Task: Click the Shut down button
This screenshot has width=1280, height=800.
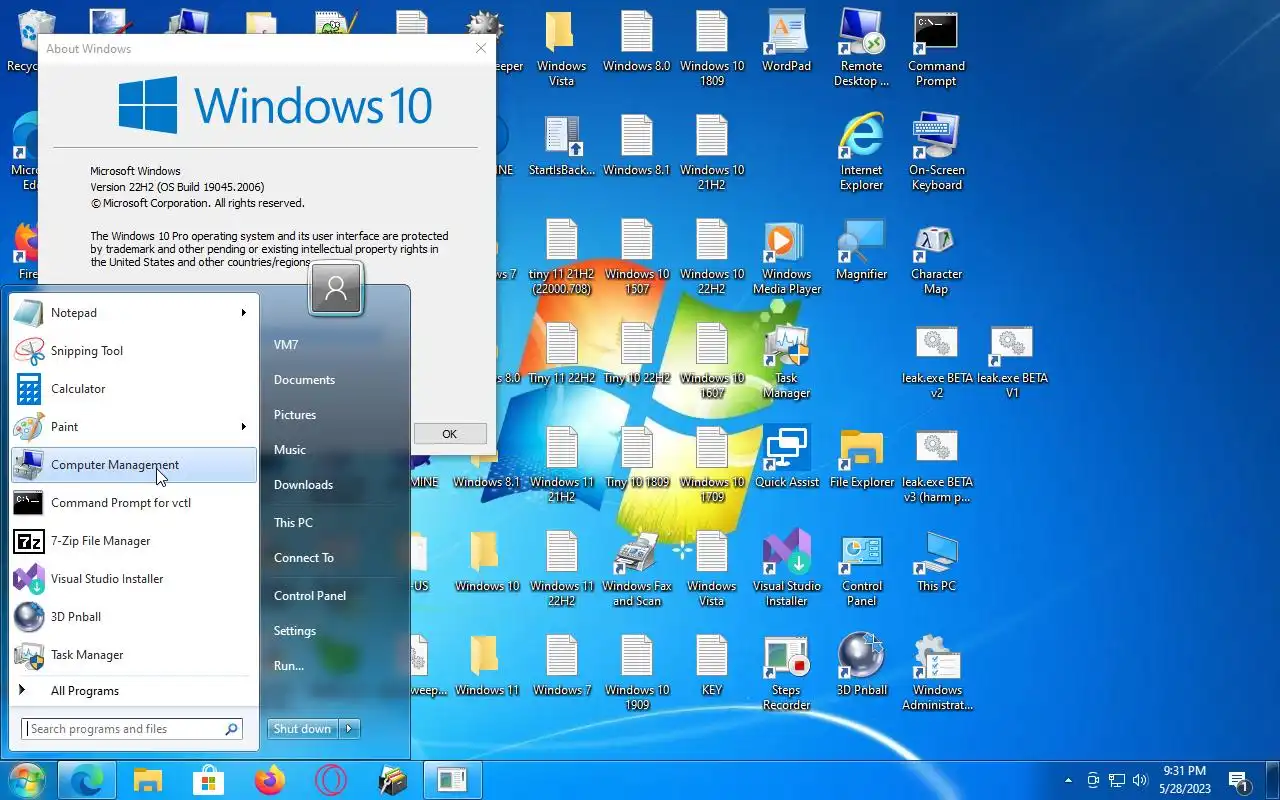Action: pyautogui.click(x=303, y=729)
